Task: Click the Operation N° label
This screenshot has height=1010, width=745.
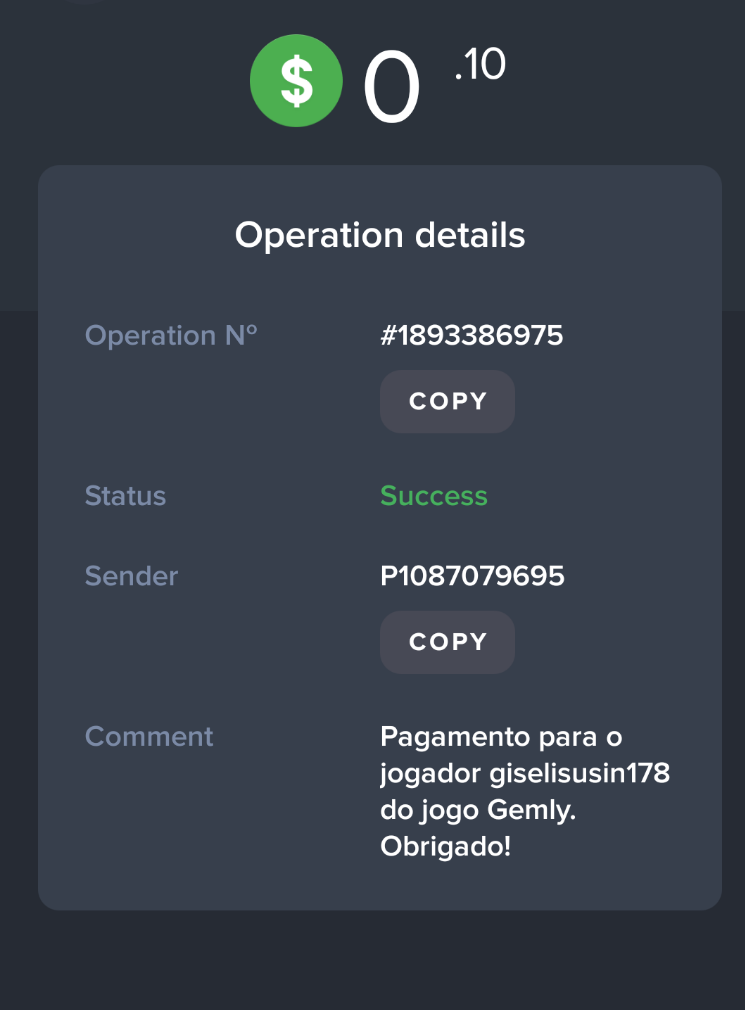Action: click(x=171, y=336)
